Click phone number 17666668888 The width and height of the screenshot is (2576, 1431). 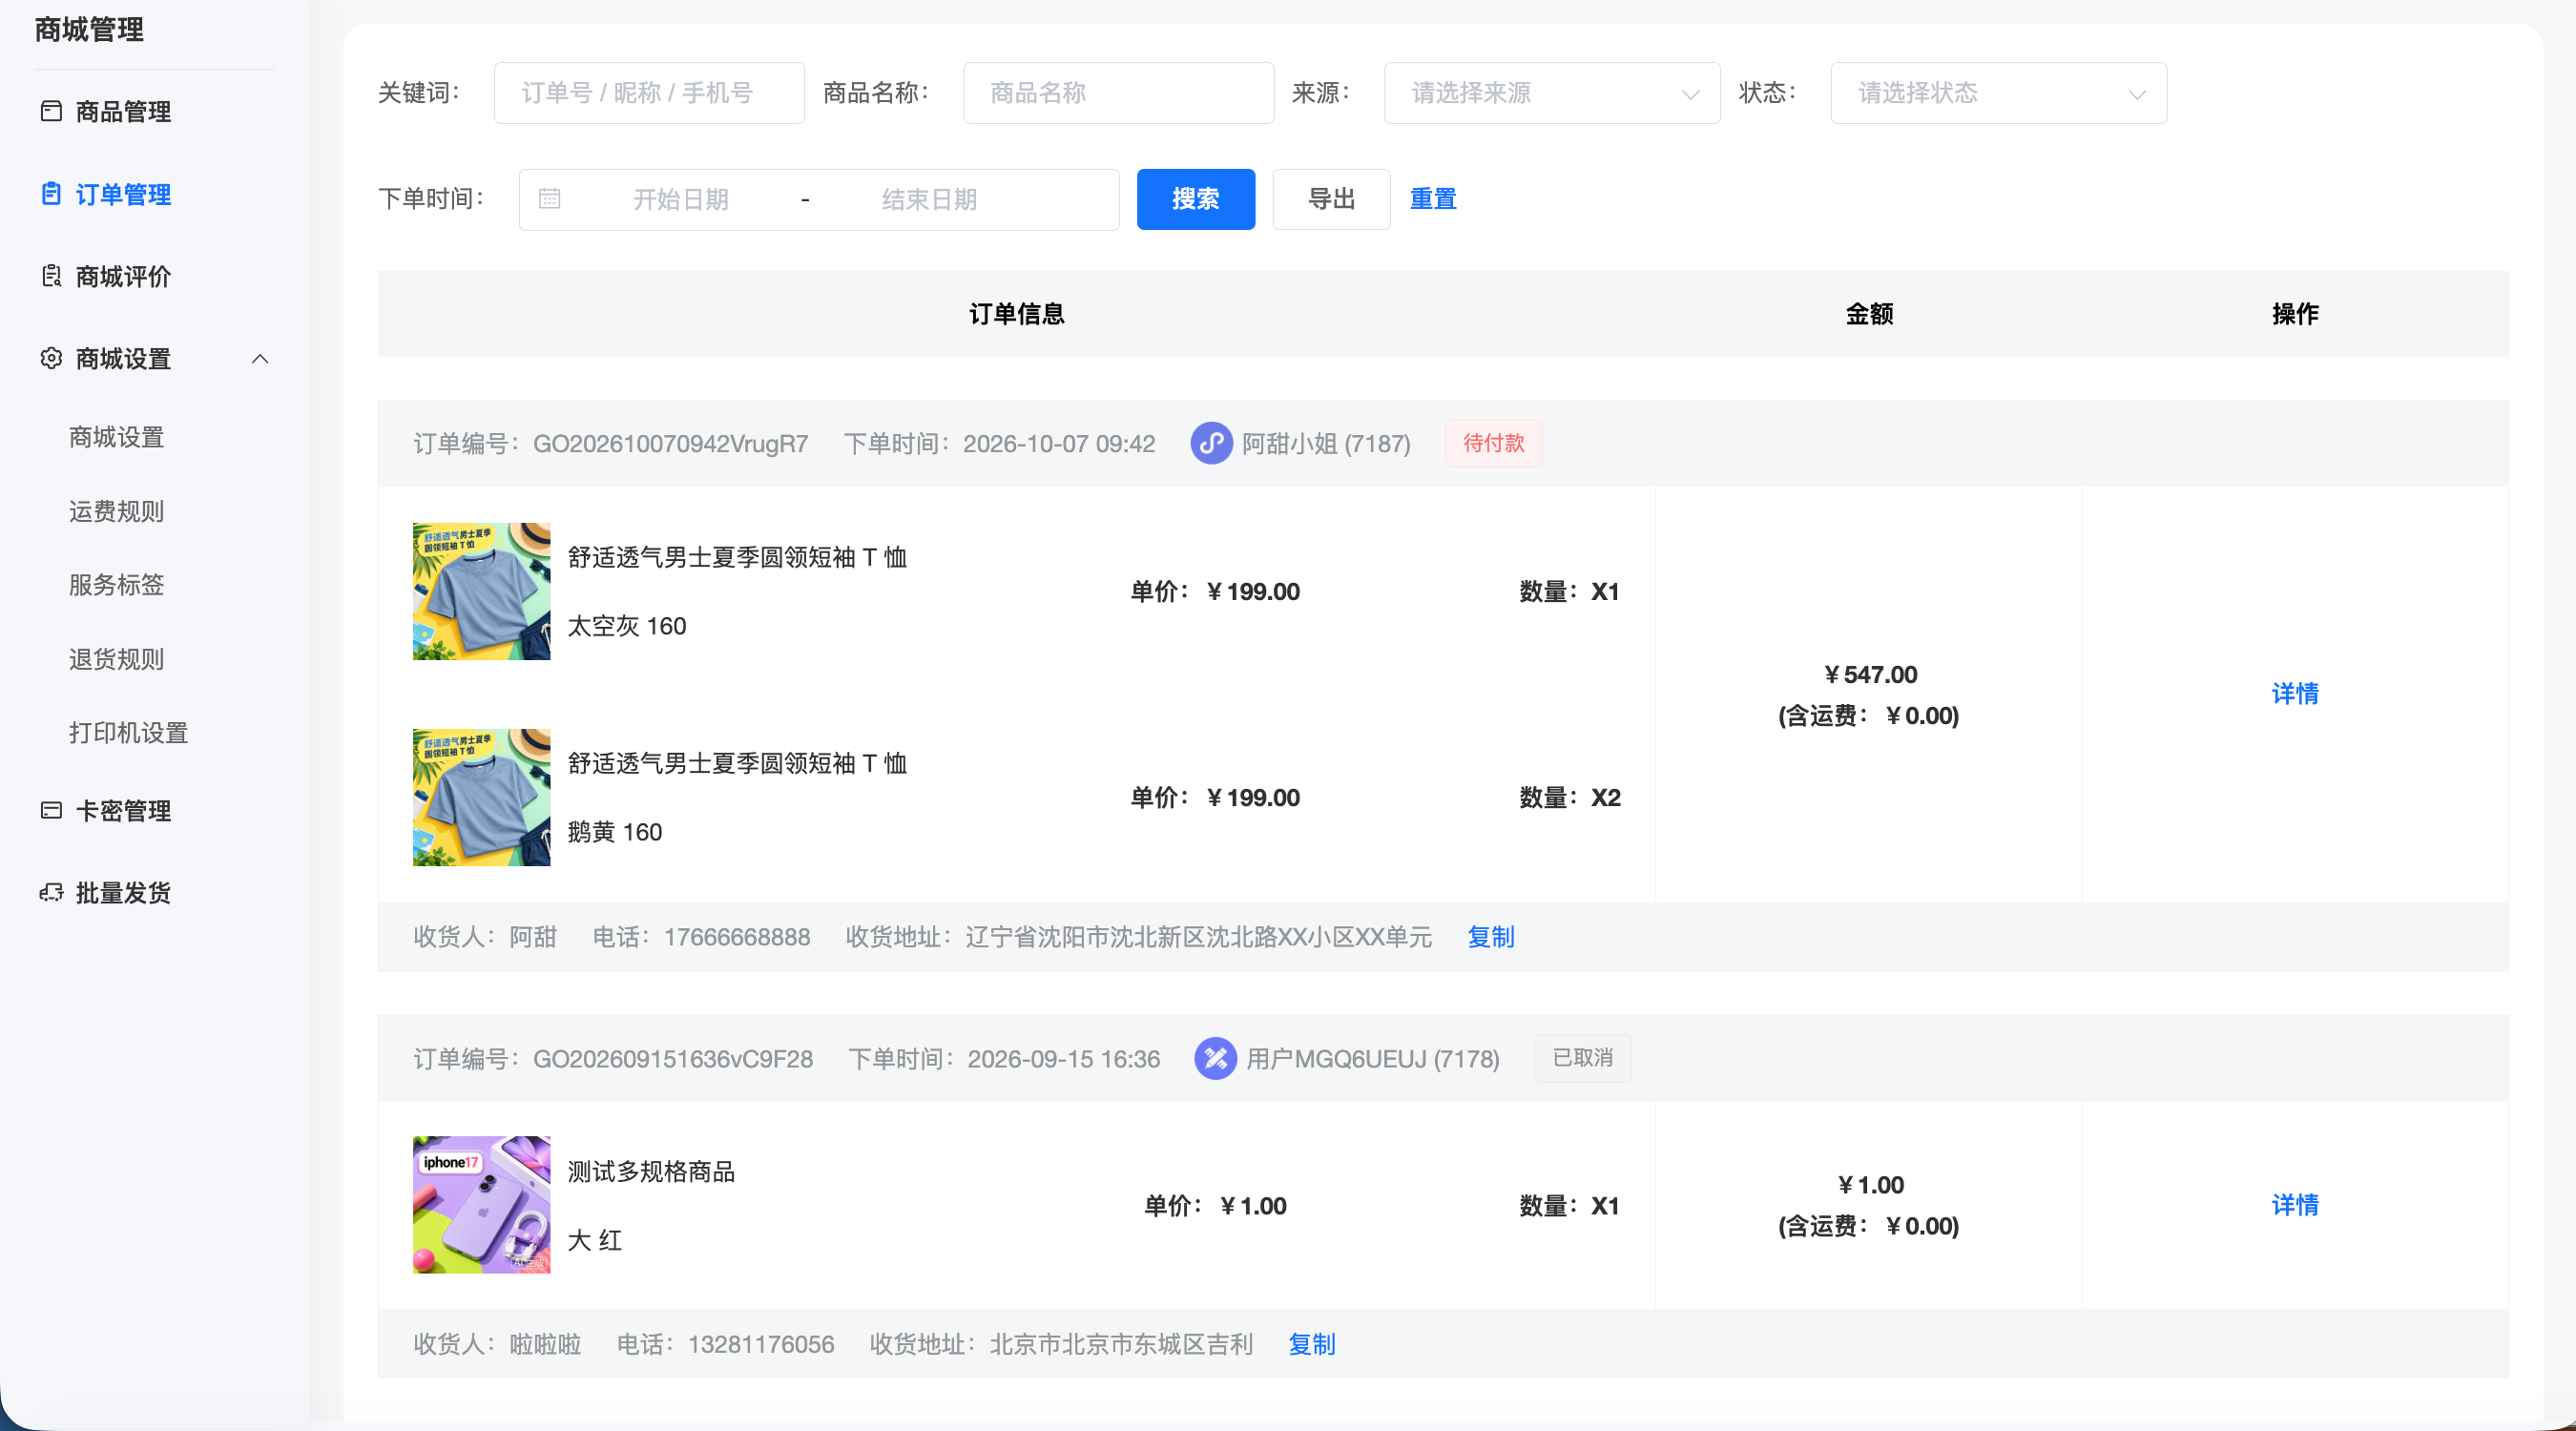click(737, 937)
